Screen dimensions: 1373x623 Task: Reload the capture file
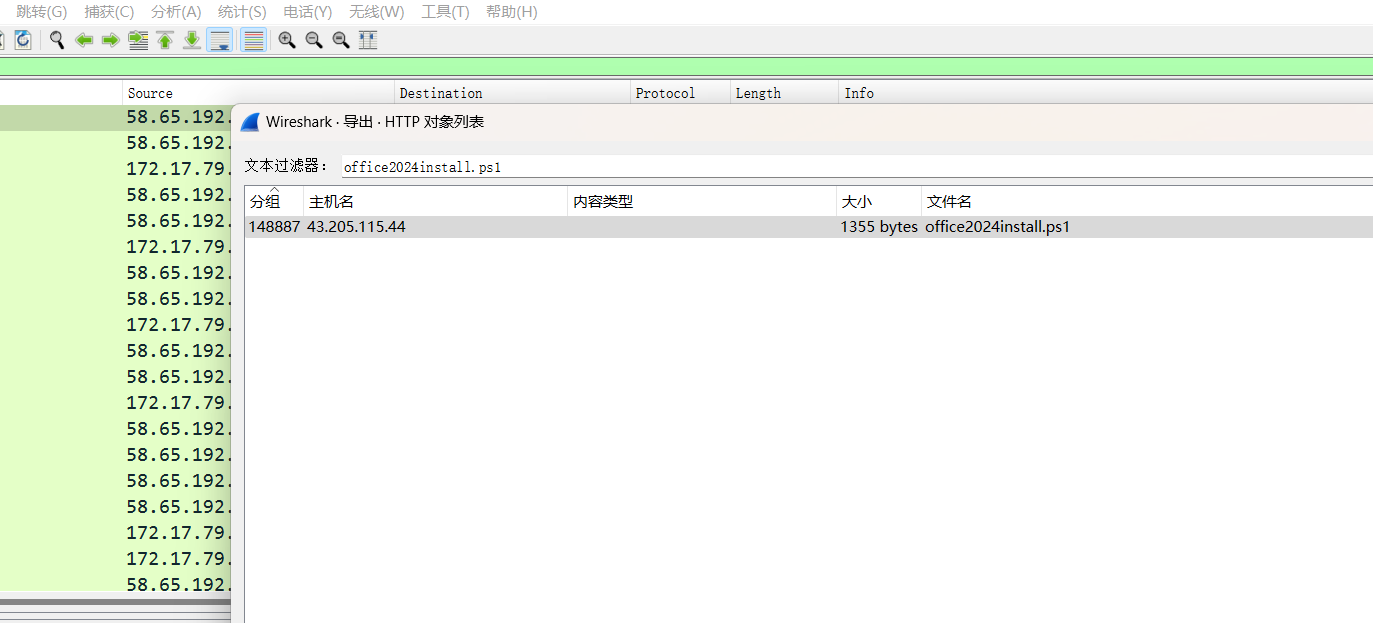(22, 40)
